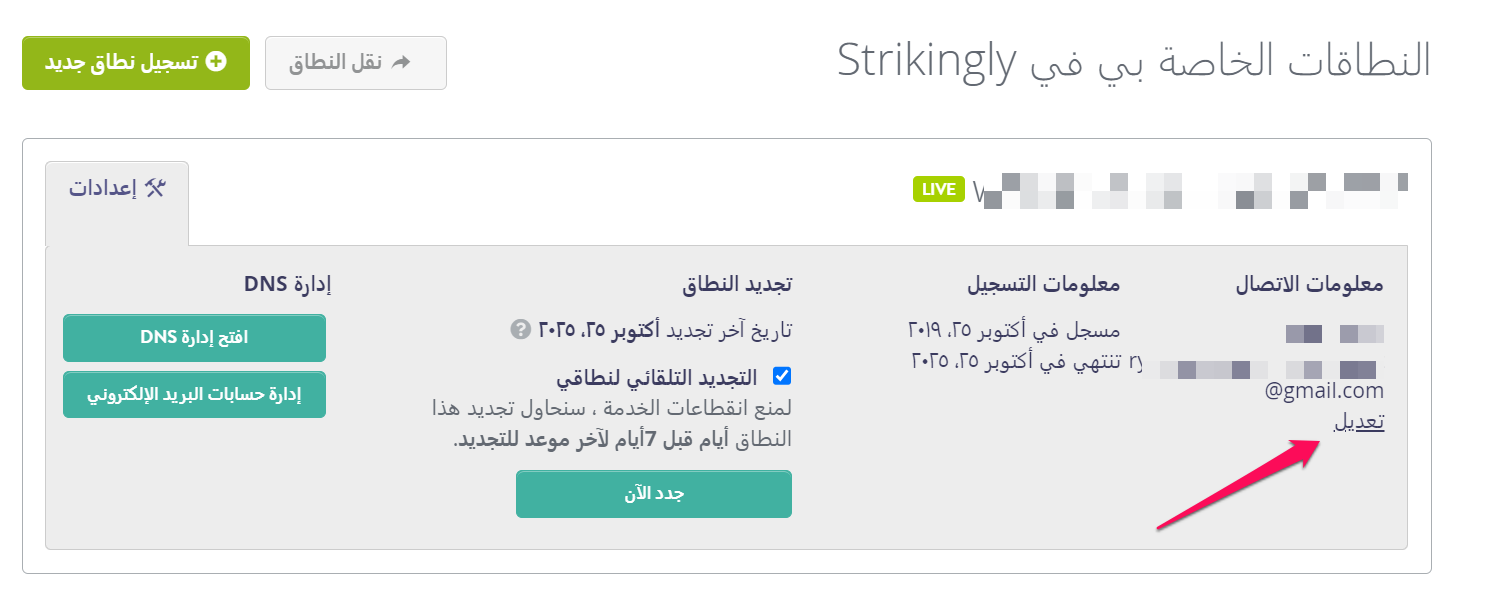1486x589 pixels.
Task: Click the page title mentioning Strikingly
Action: coord(1134,61)
